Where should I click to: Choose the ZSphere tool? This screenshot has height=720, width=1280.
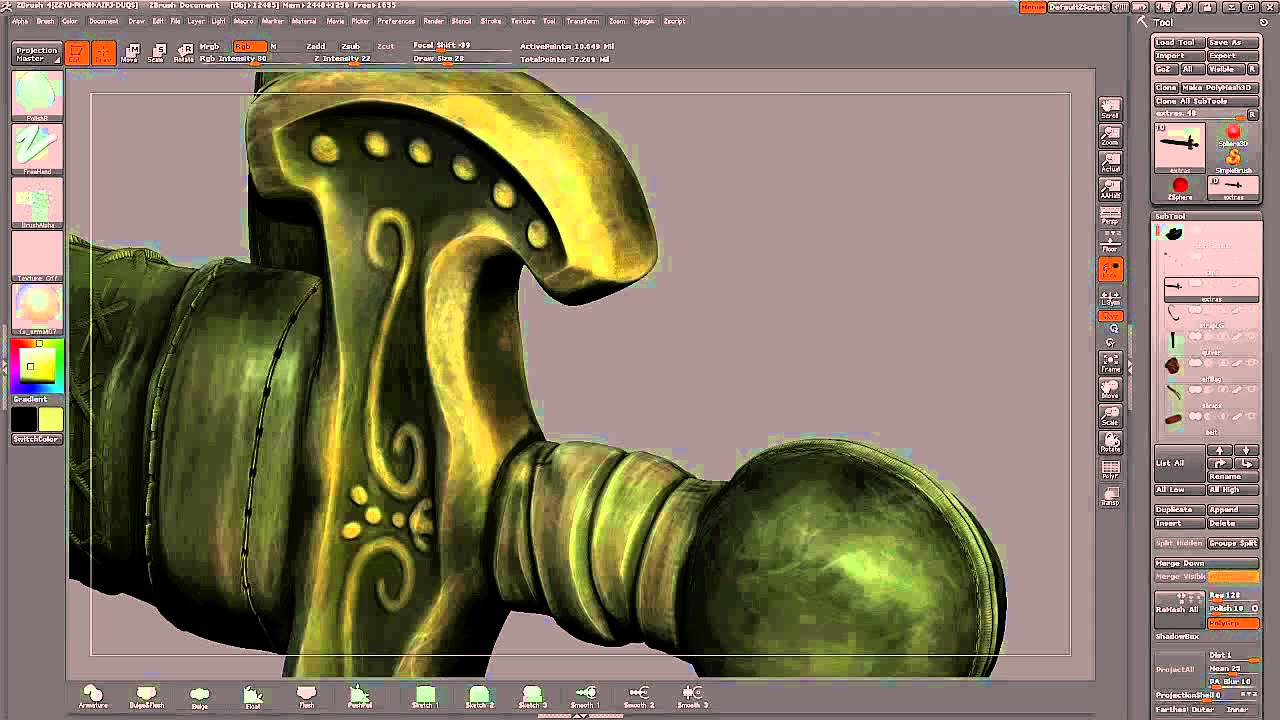pos(1180,188)
